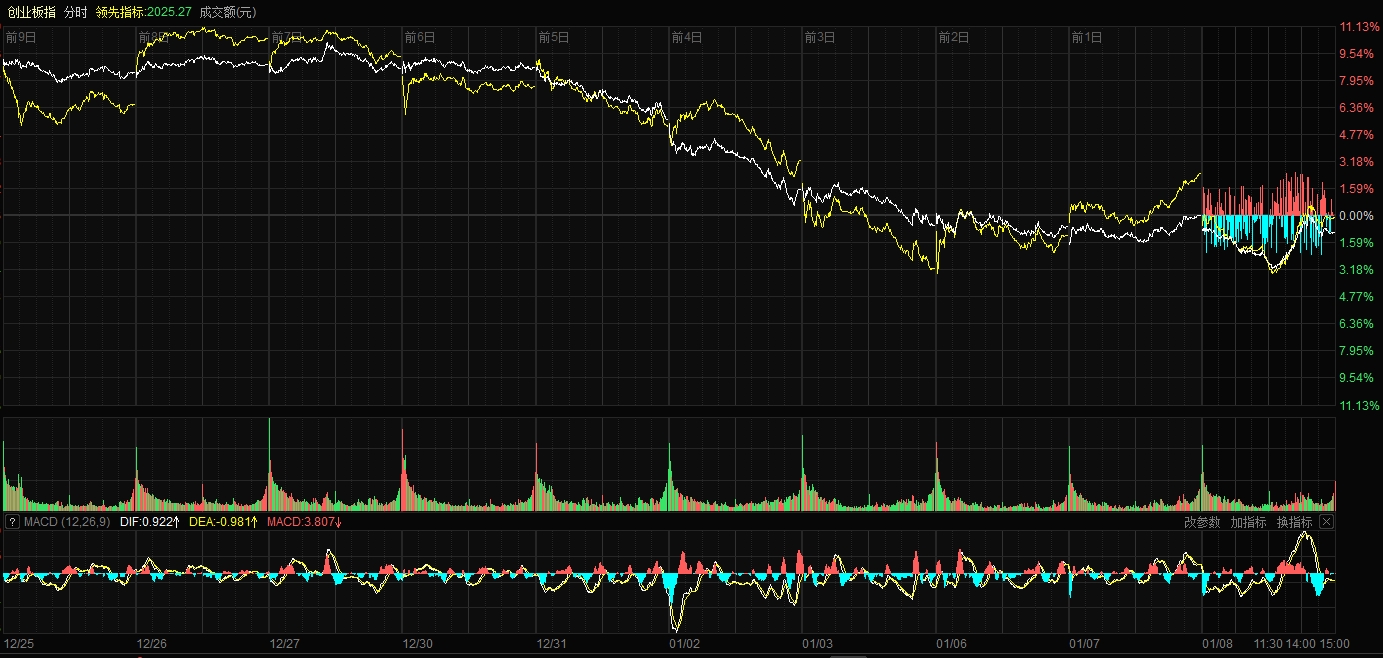Click the 12/30 date on time axis
The height and width of the screenshot is (658, 1383).
tap(418, 644)
